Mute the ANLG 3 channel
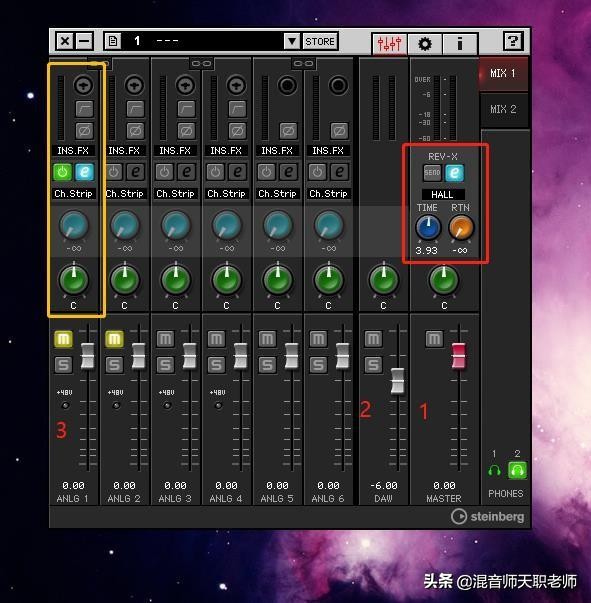 point(166,339)
